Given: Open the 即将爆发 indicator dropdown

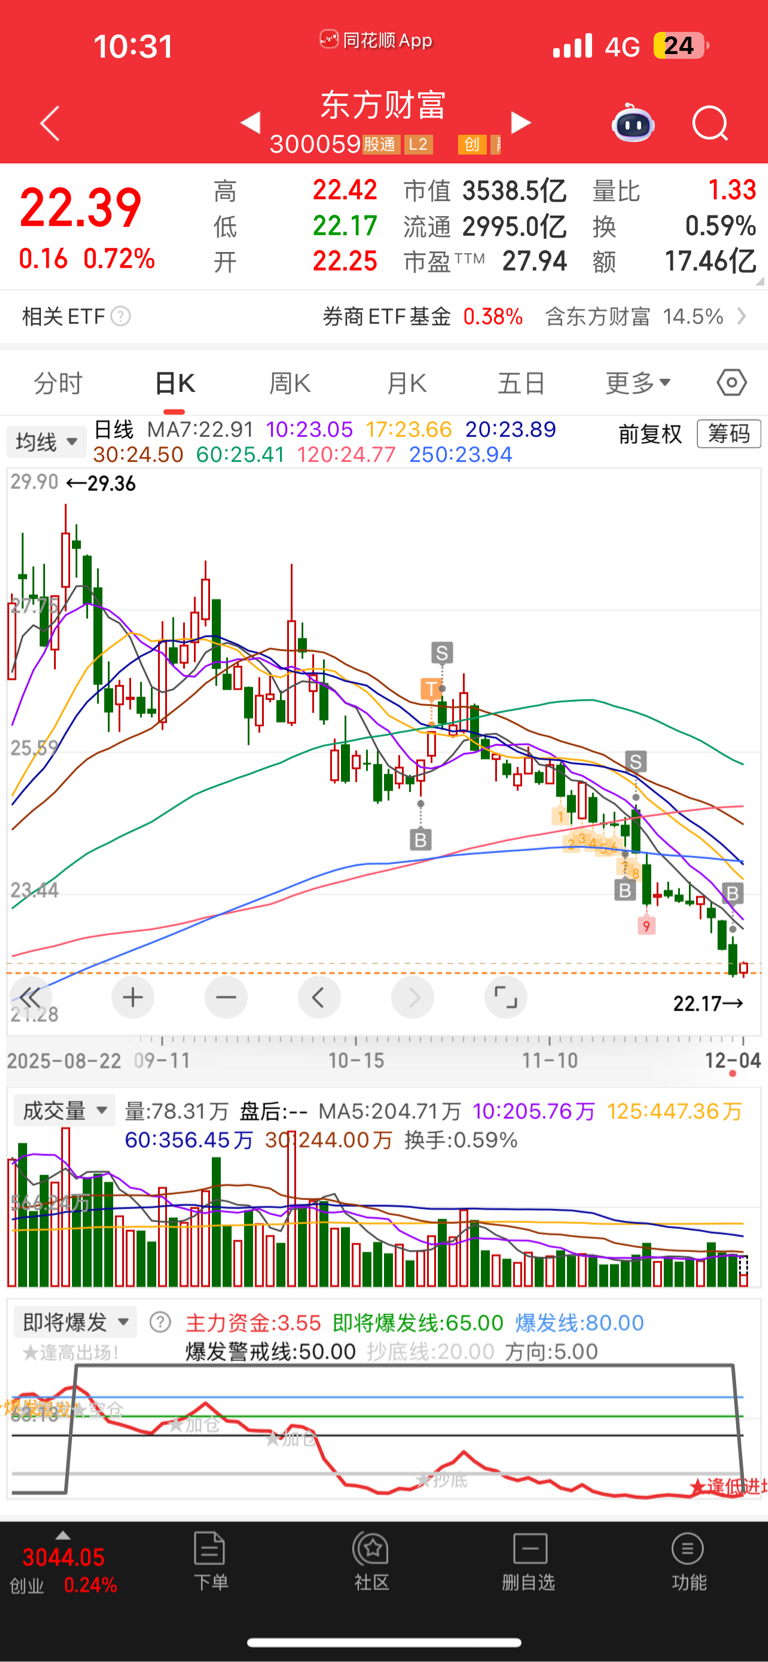Looking at the screenshot, I should (75, 1322).
